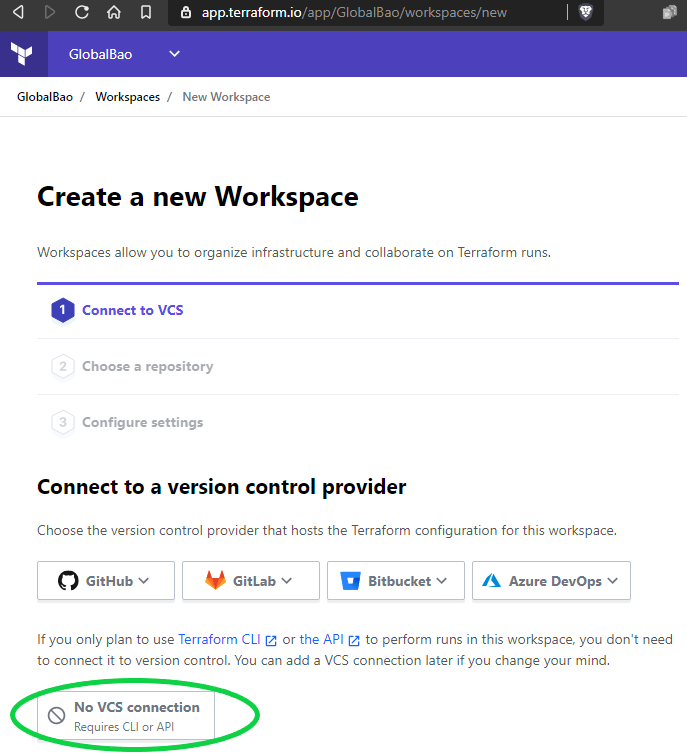This screenshot has width=687, height=753.
Task: Click the Connect to a version control provider heading
Action: [x=222, y=487]
